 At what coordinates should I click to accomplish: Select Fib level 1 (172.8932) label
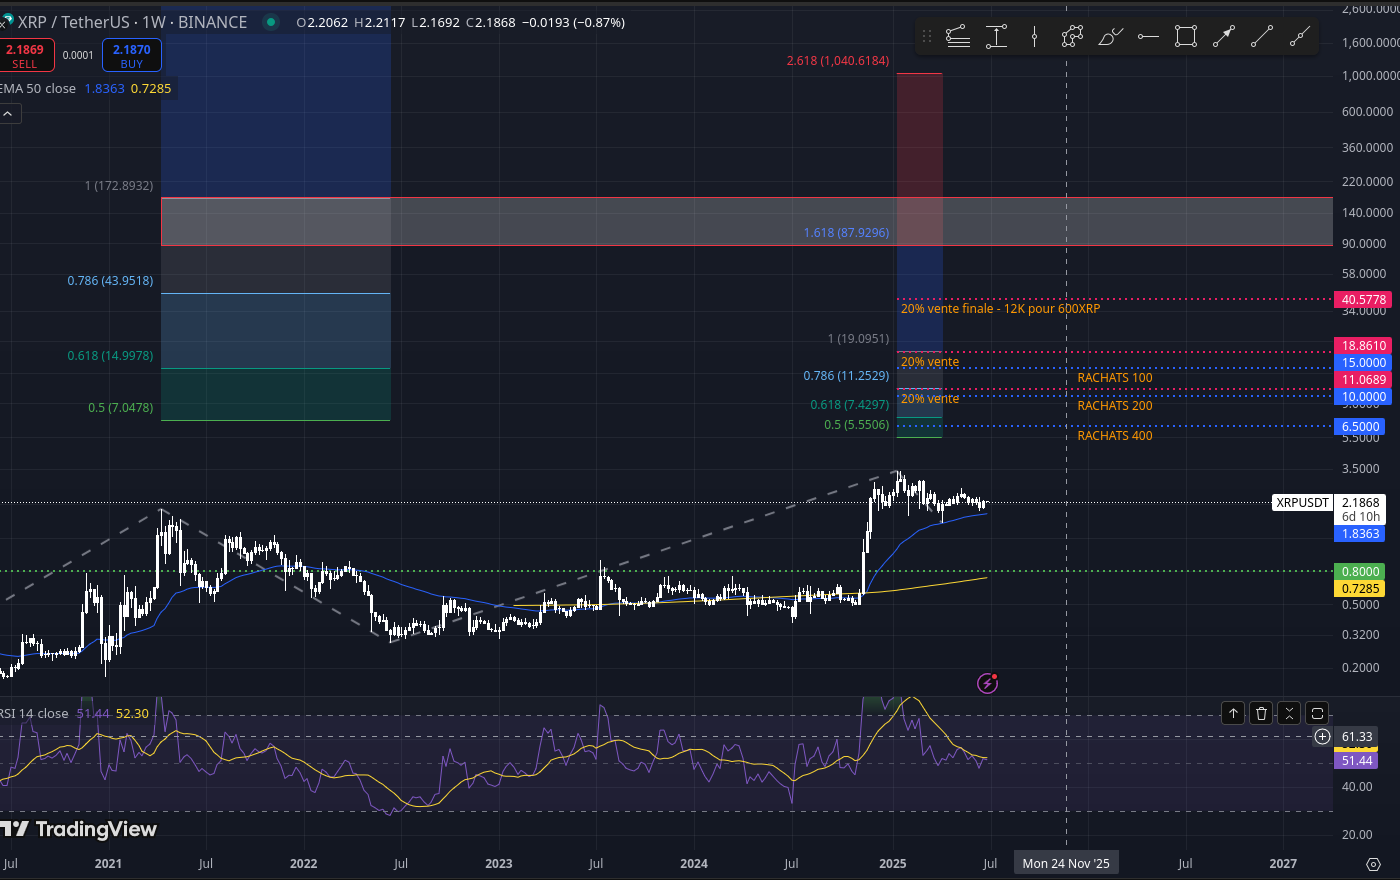(x=119, y=186)
